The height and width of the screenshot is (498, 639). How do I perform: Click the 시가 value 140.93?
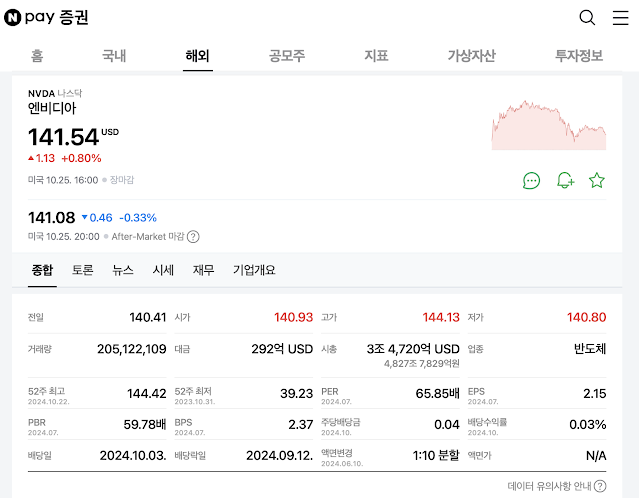(293, 317)
